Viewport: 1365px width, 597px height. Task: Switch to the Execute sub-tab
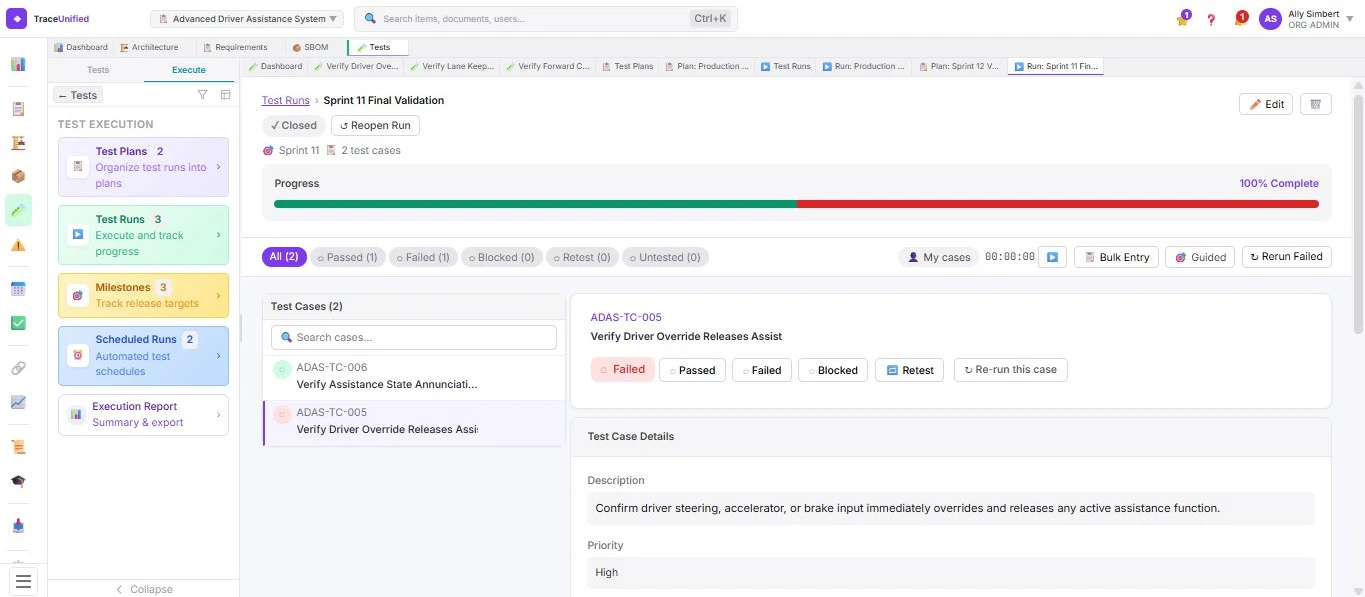pyautogui.click(x=189, y=70)
